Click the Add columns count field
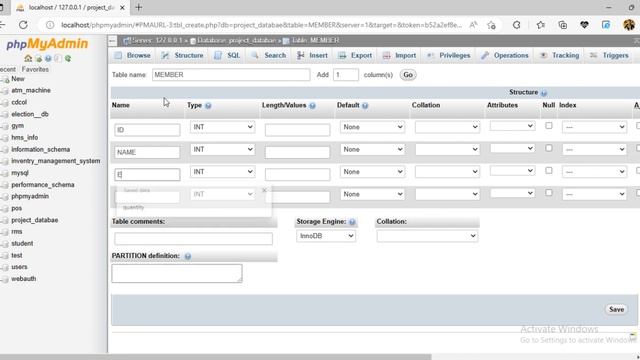 [x=346, y=75]
